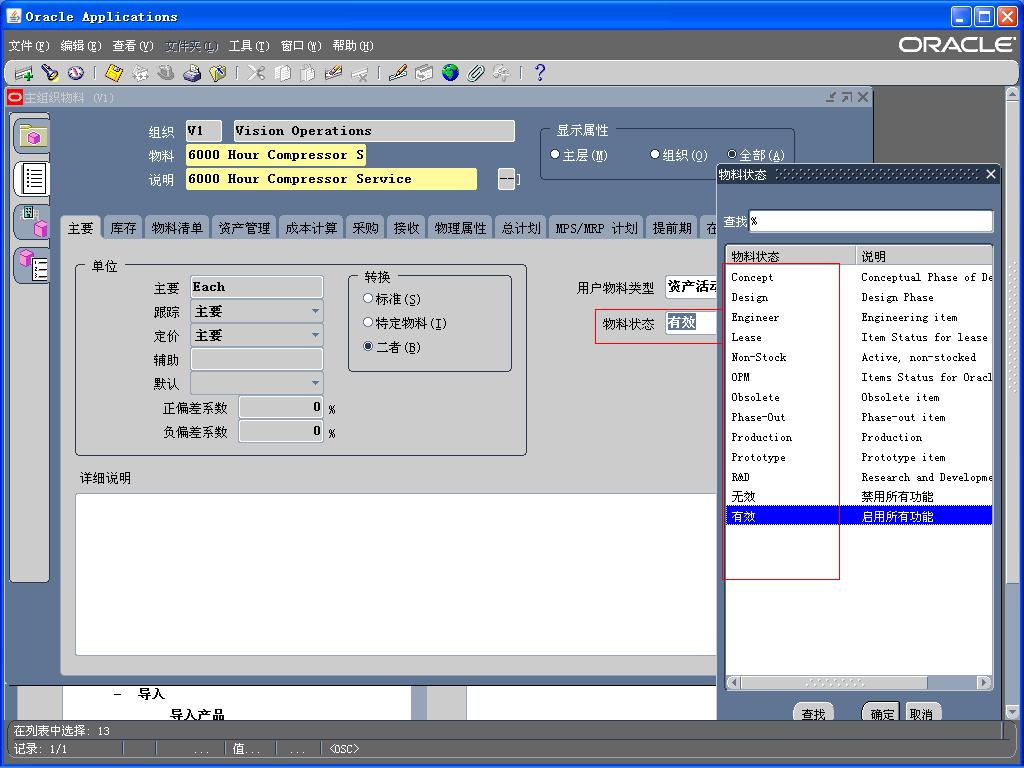Click the folder-with-cube sidebar icon
Screen dimensions: 1024x768
pos(31,136)
